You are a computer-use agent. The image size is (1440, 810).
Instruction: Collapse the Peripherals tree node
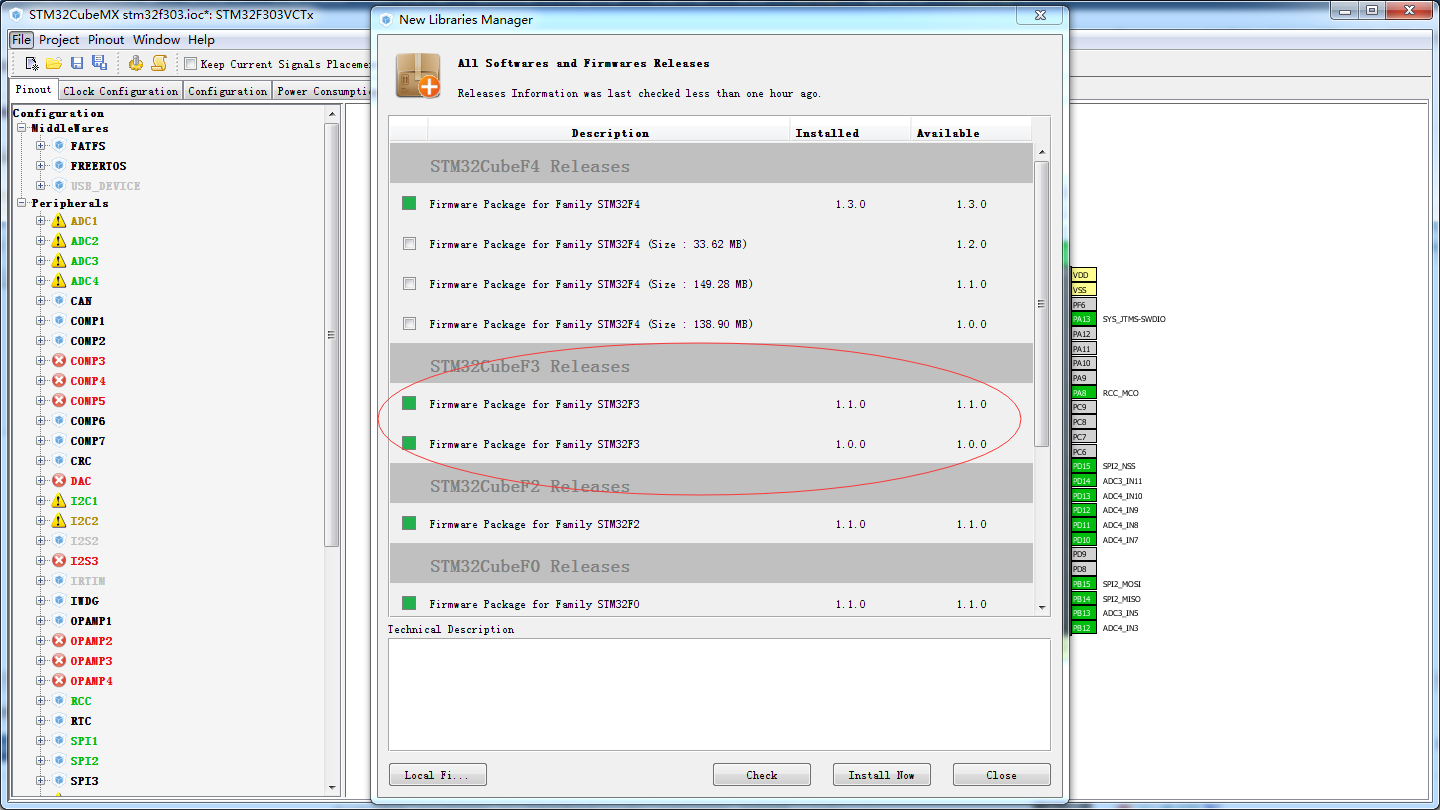21,203
